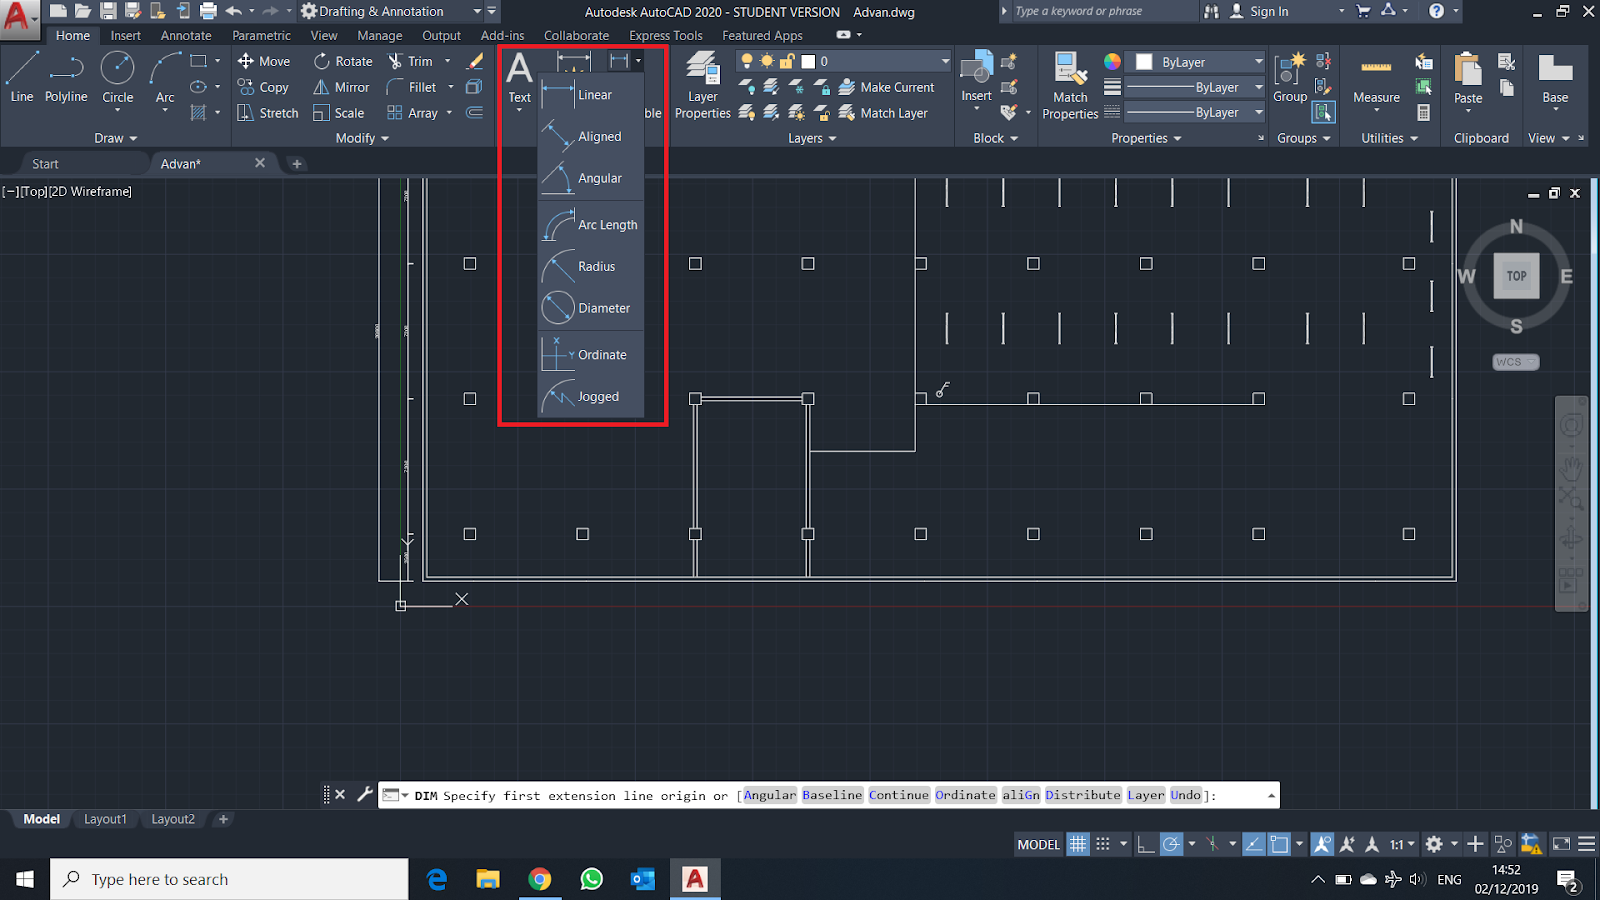Select the Base view tool
1600x900 pixels.
[1555, 78]
